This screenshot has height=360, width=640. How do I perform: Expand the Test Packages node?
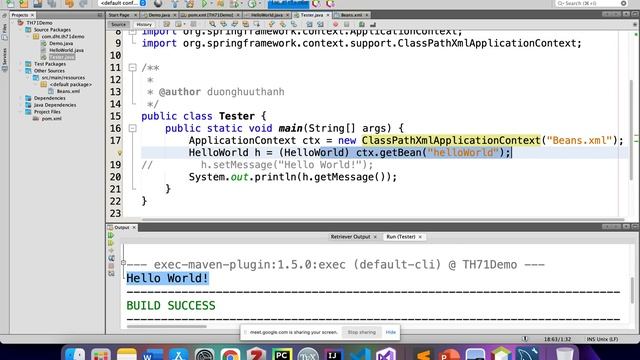coord(21,64)
